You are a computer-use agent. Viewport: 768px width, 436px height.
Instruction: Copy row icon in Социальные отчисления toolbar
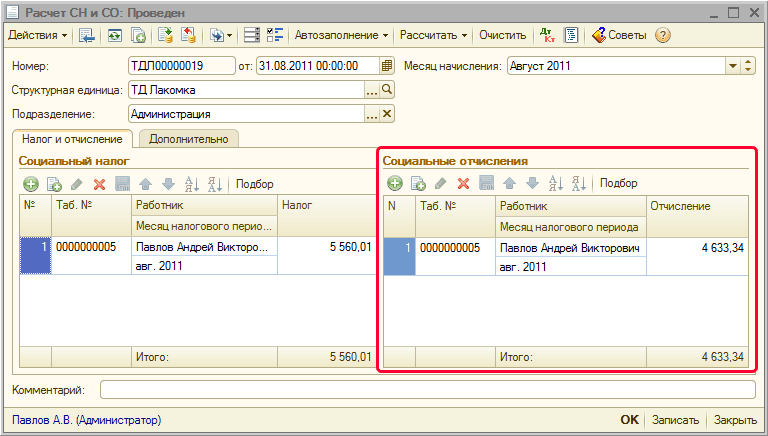(x=418, y=183)
